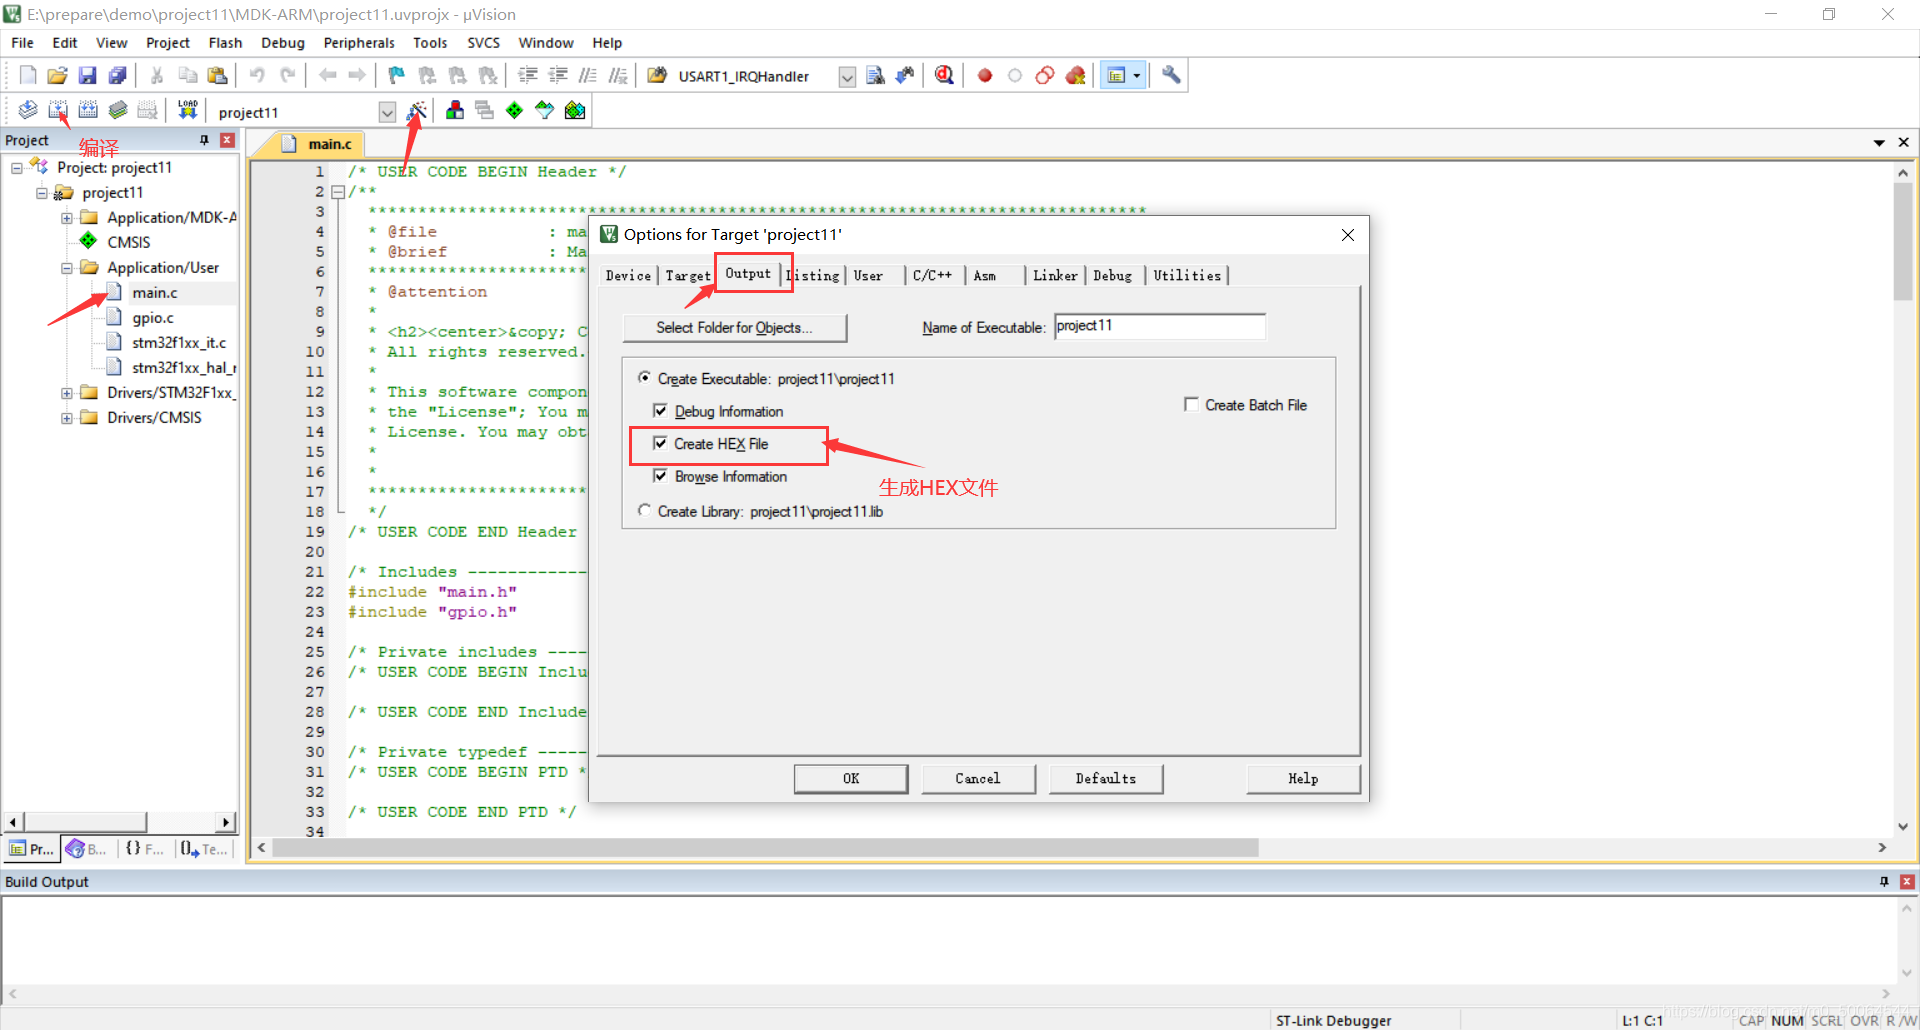The width and height of the screenshot is (1920, 1030).
Task: Pin the Project panel
Action: tap(204, 140)
